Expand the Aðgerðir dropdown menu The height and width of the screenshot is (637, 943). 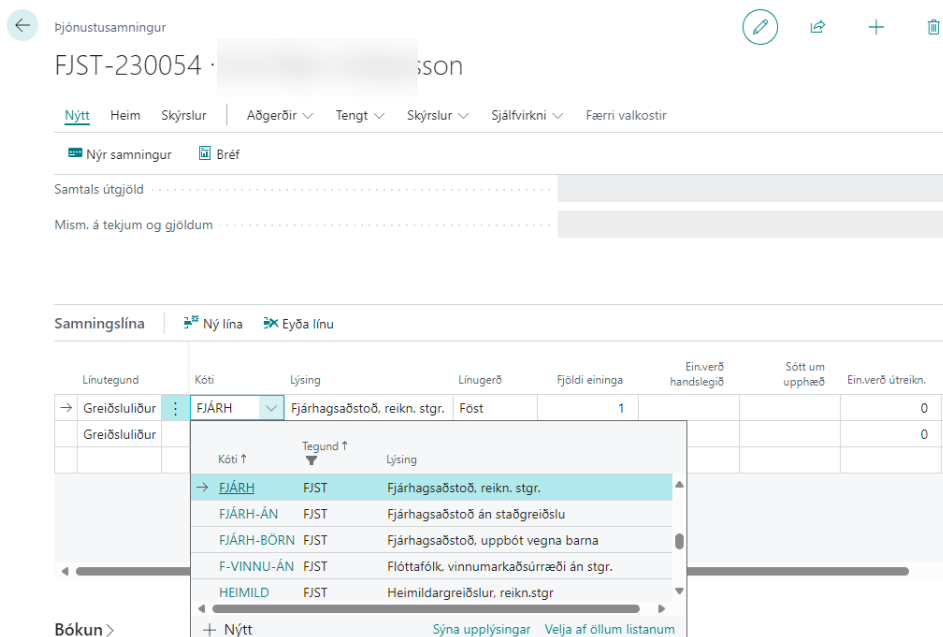[280, 115]
